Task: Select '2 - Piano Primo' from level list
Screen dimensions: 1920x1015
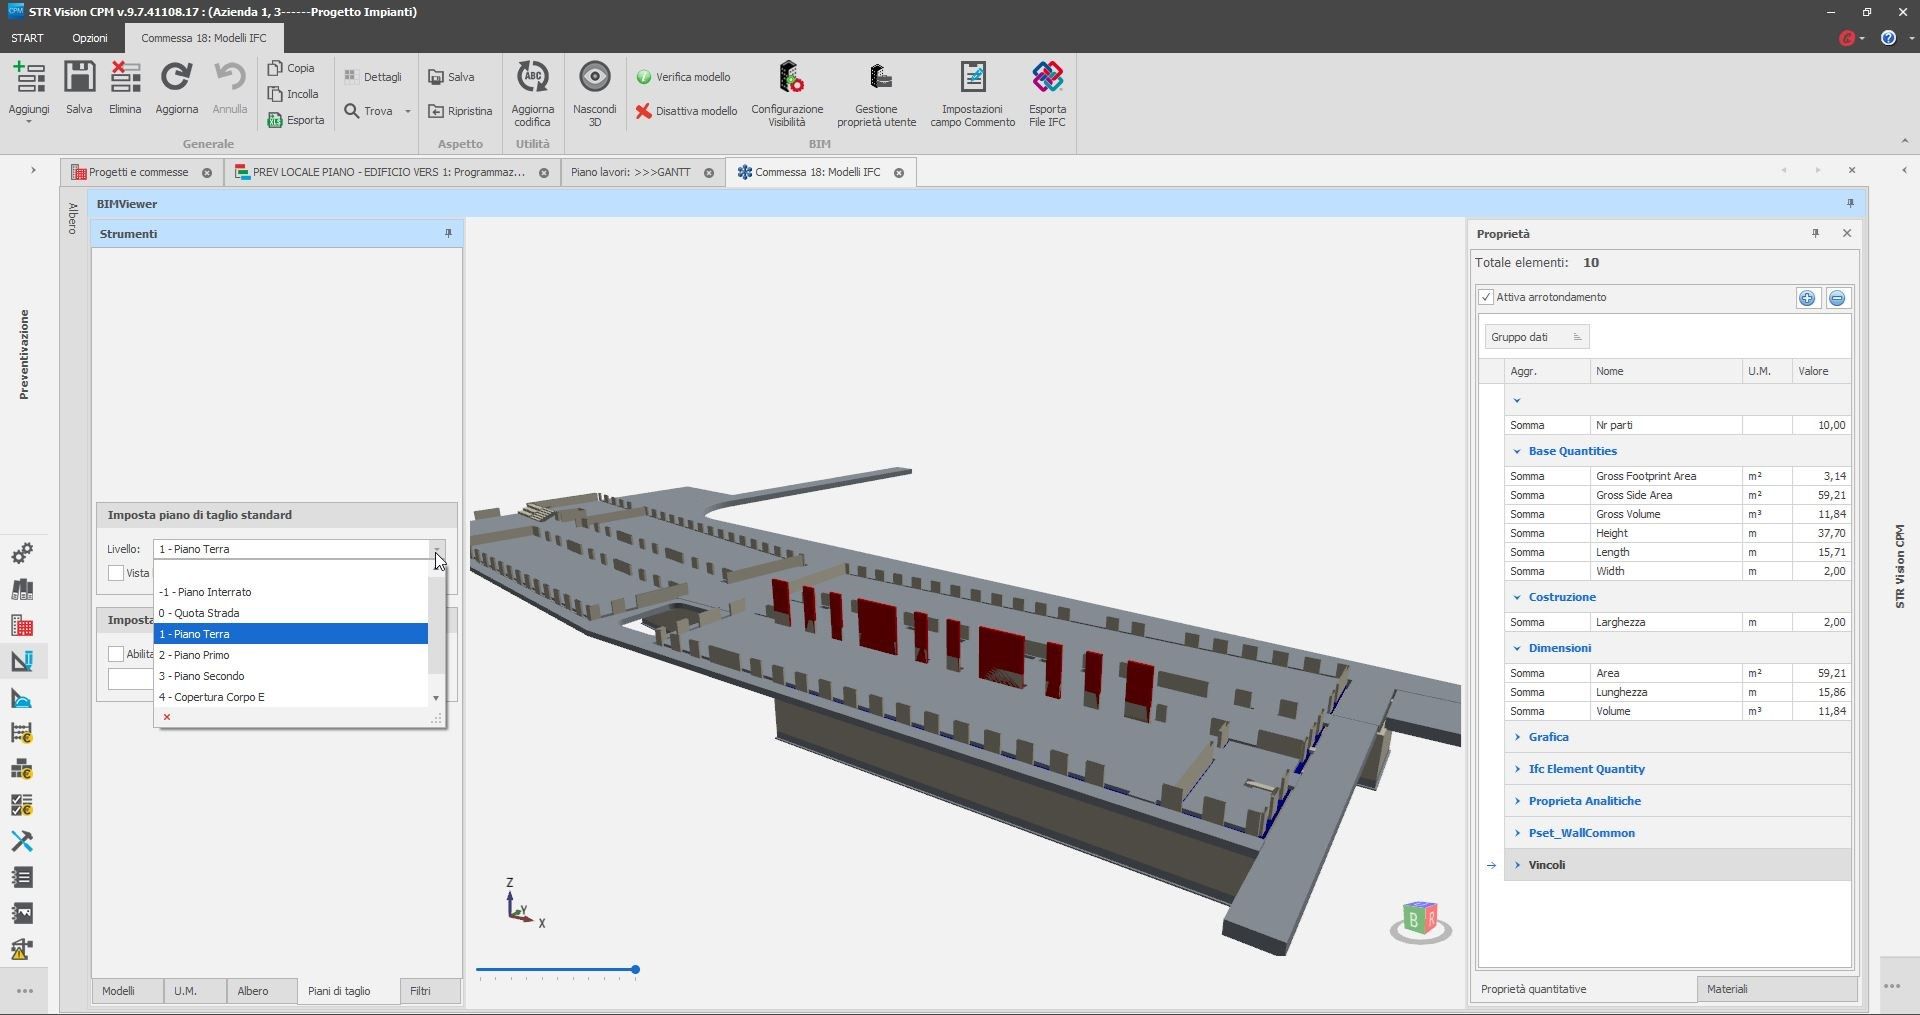Action: [x=194, y=655]
